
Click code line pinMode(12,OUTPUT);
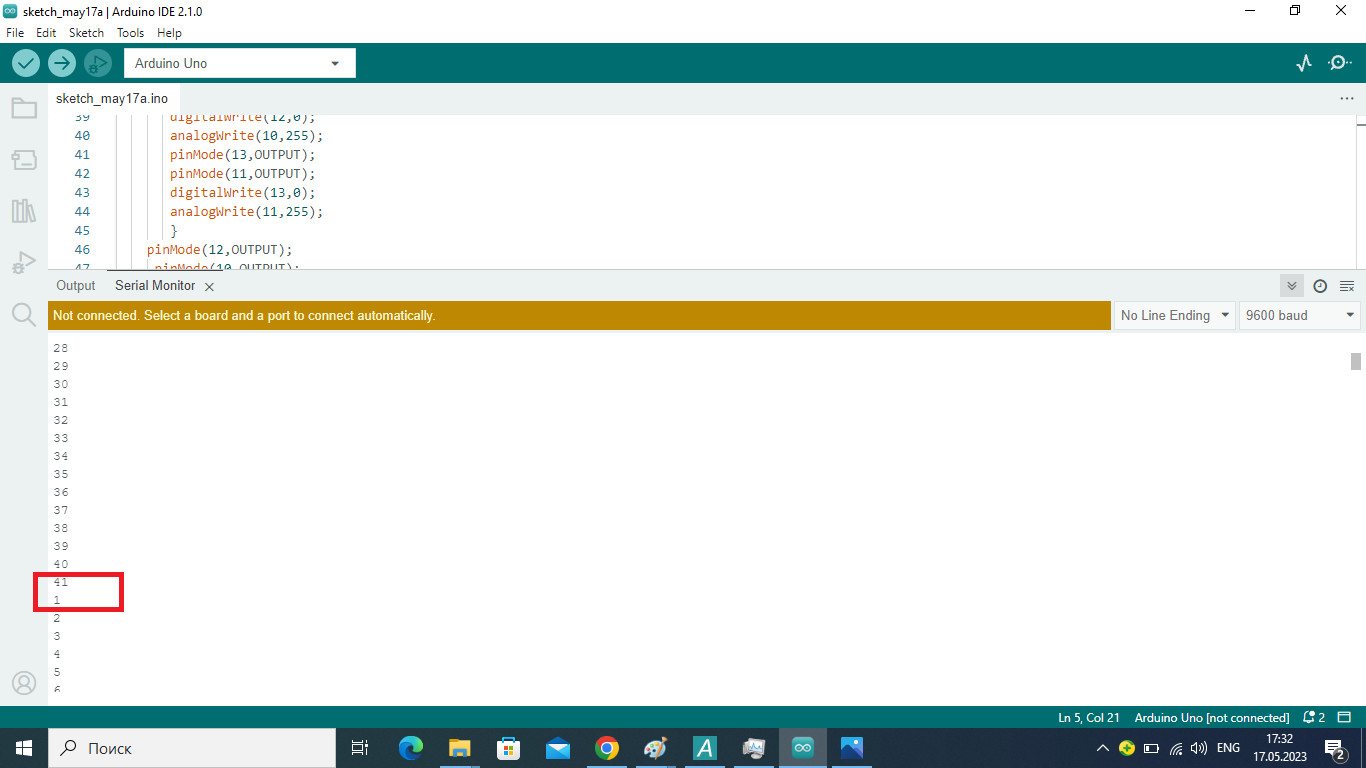tap(219, 249)
